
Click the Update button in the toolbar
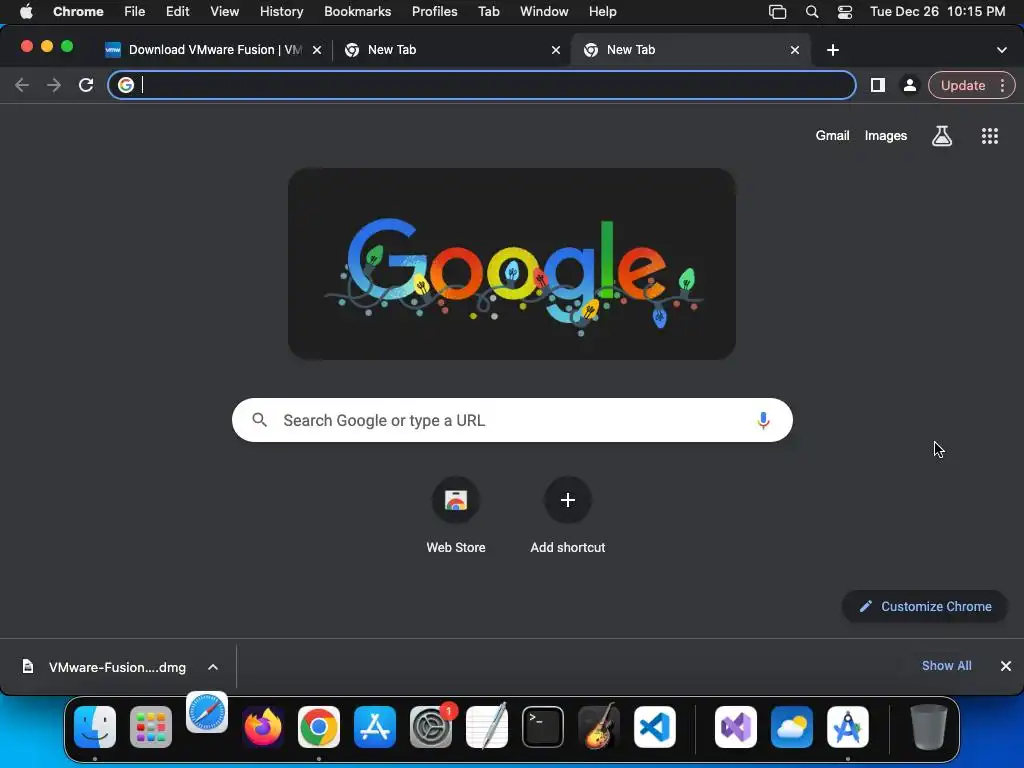pyautogui.click(x=963, y=86)
